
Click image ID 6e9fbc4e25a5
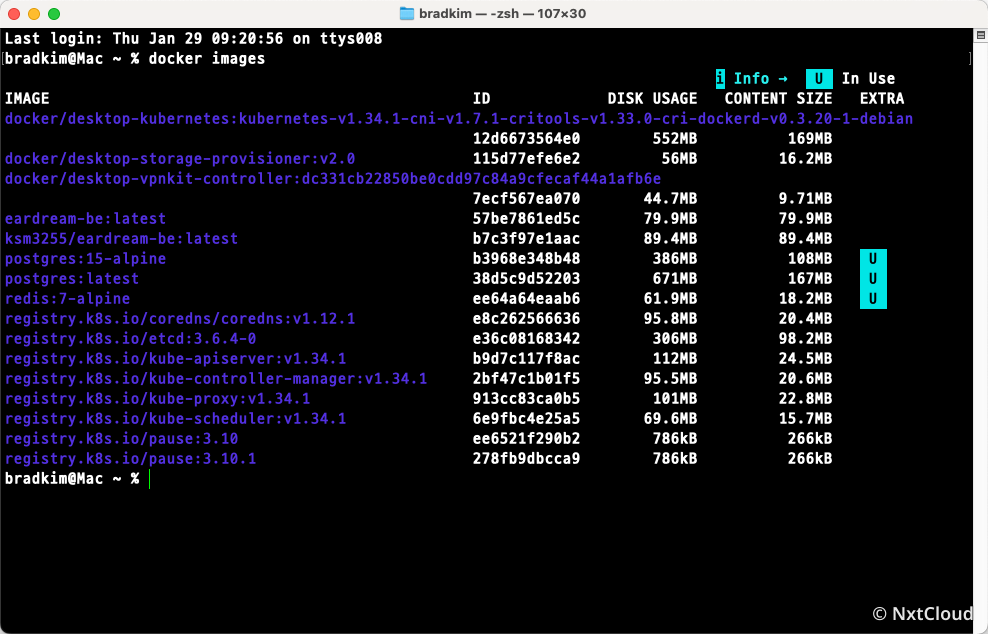(x=526, y=418)
